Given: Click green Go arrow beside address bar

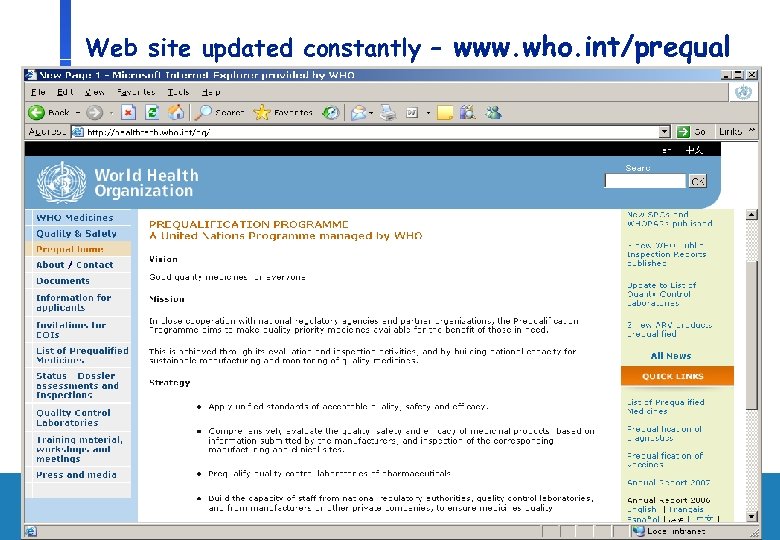Looking at the screenshot, I should click(x=683, y=132).
